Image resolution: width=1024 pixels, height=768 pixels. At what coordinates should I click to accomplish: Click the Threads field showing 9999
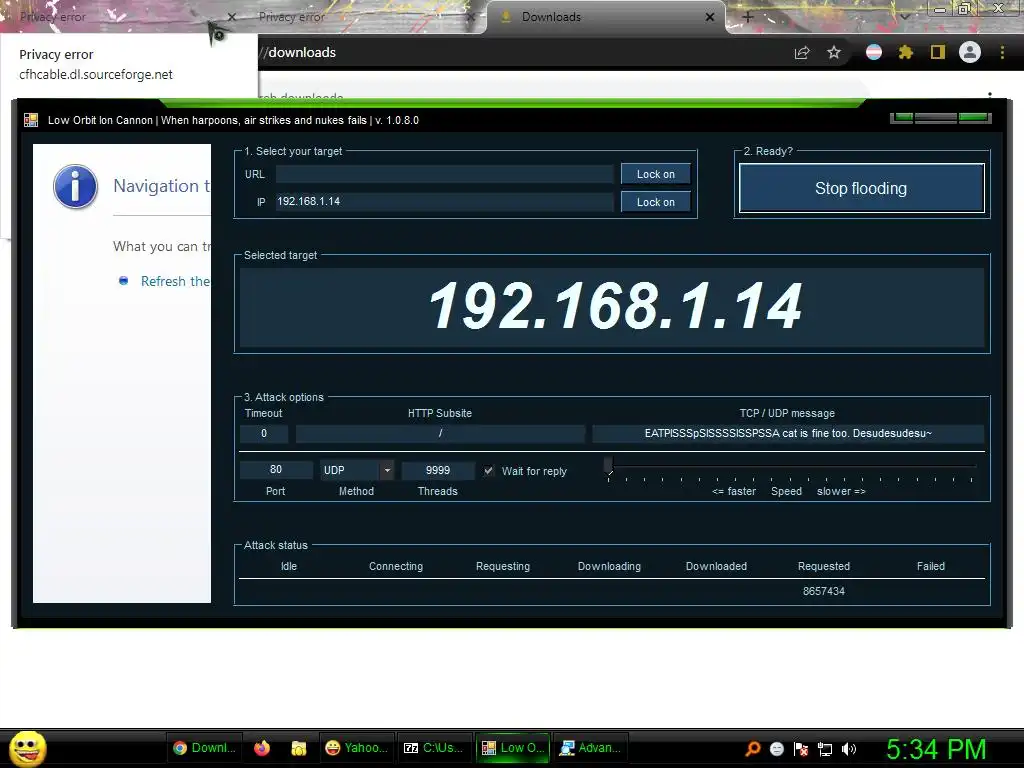[438, 470]
